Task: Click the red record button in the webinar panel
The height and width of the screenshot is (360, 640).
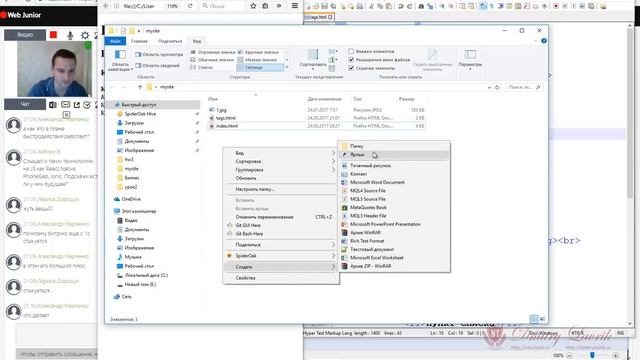Action: click(53, 35)
